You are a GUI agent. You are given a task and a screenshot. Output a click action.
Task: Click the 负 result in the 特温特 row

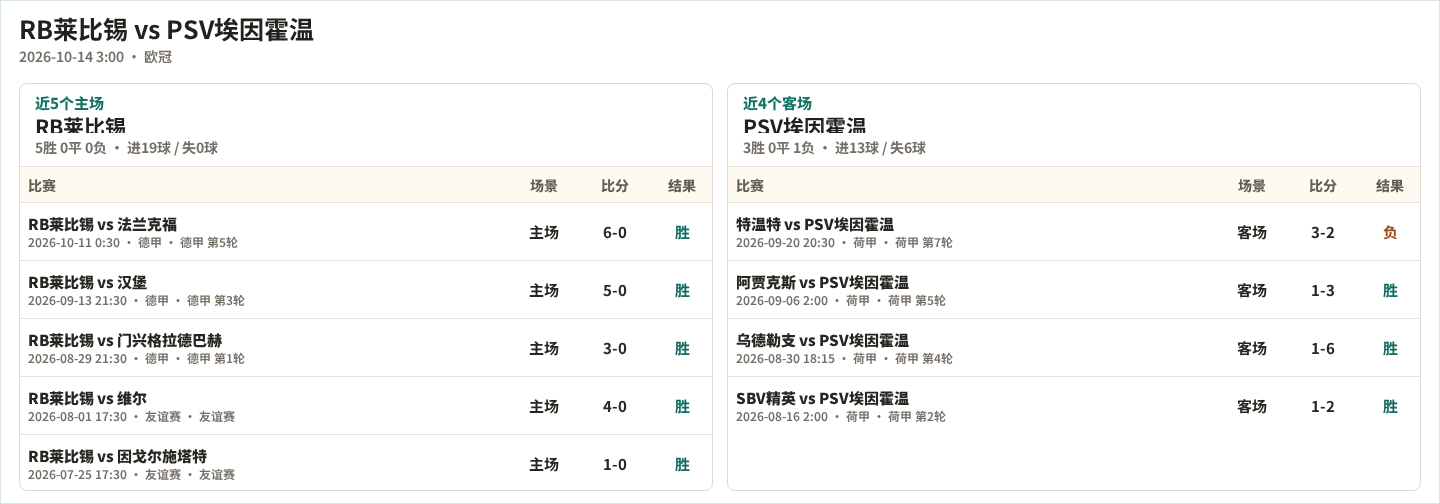(1390, 233)
